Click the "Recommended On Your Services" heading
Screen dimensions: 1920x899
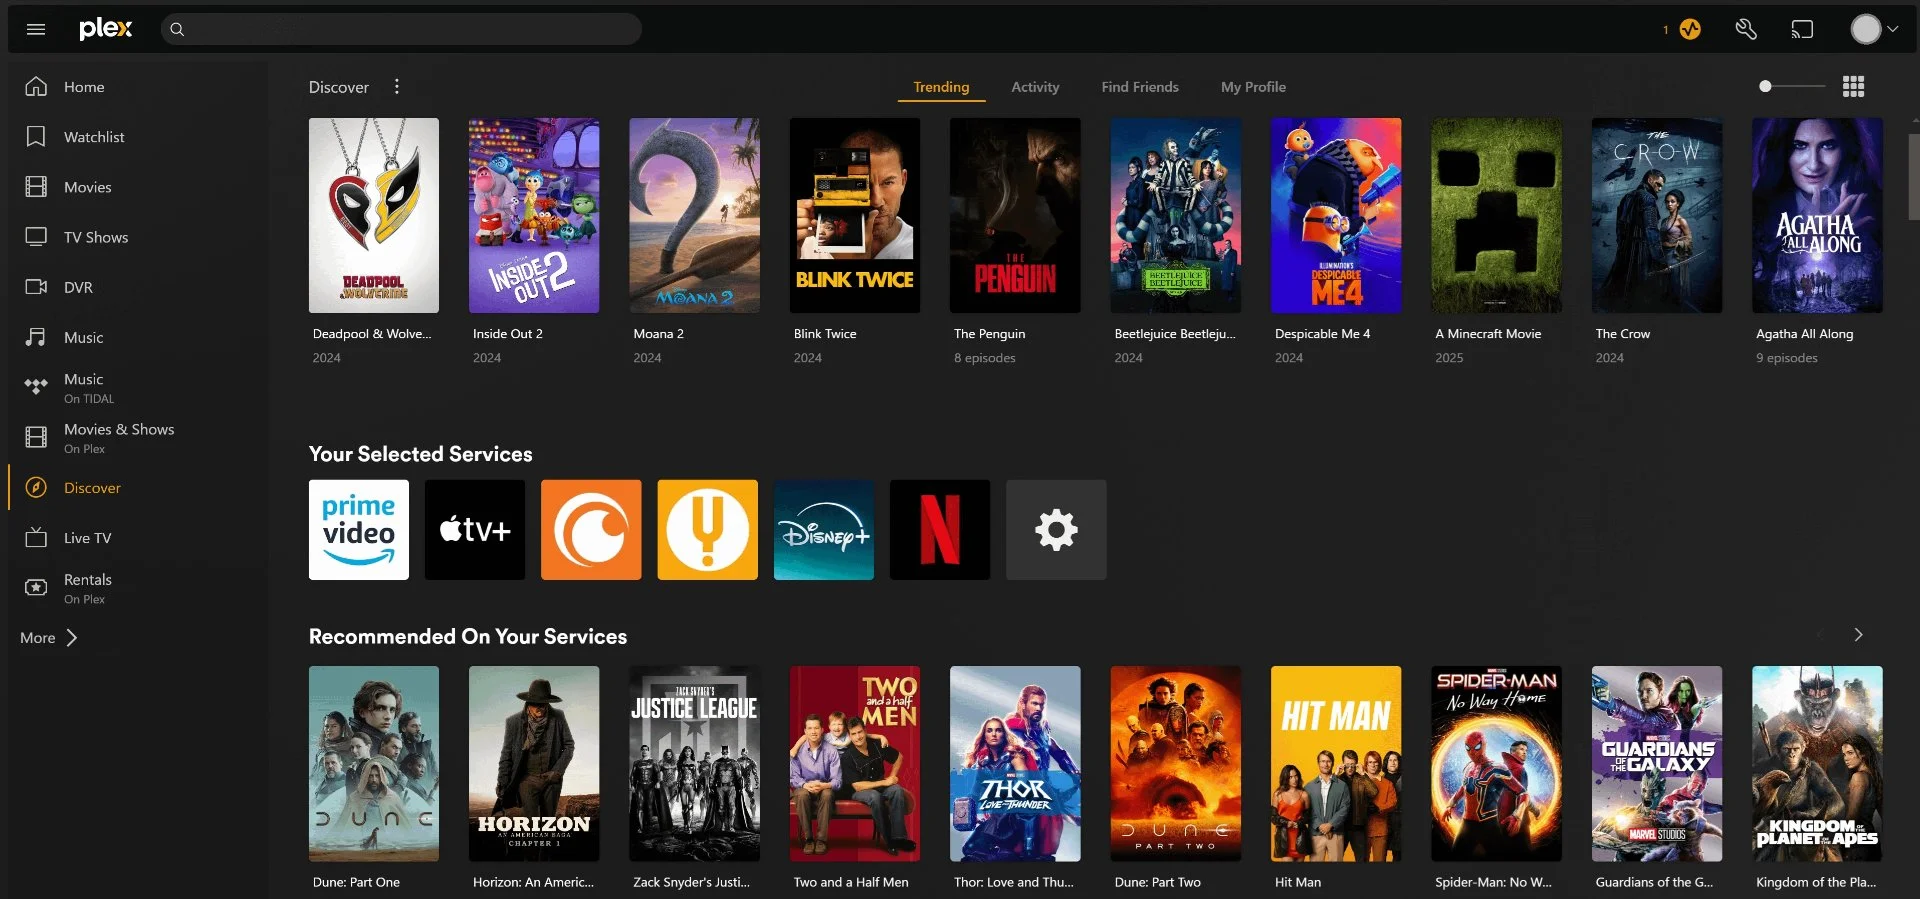pyautogui.click(x=468, y=636)
